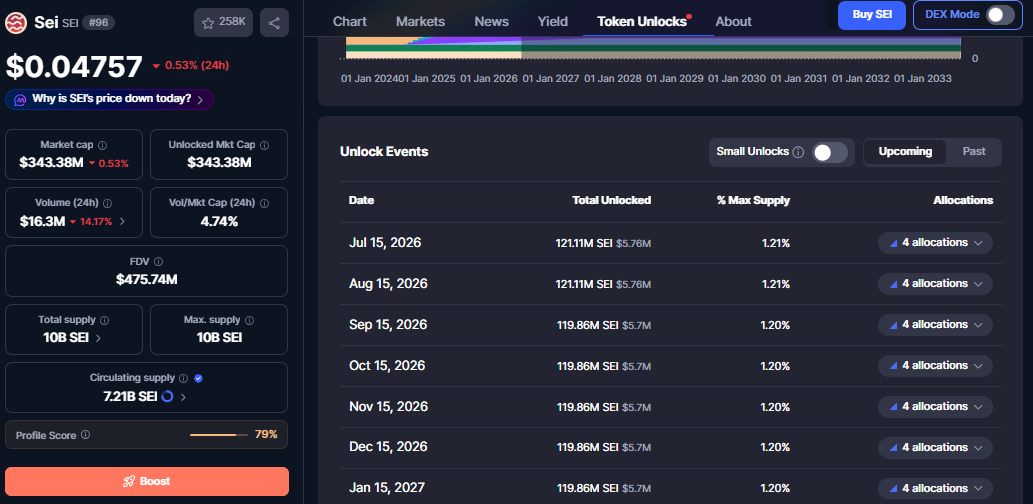The width and height of the screenshot is (1033, 504).
Task: Click the Date column header
Action: pos(361,200)
